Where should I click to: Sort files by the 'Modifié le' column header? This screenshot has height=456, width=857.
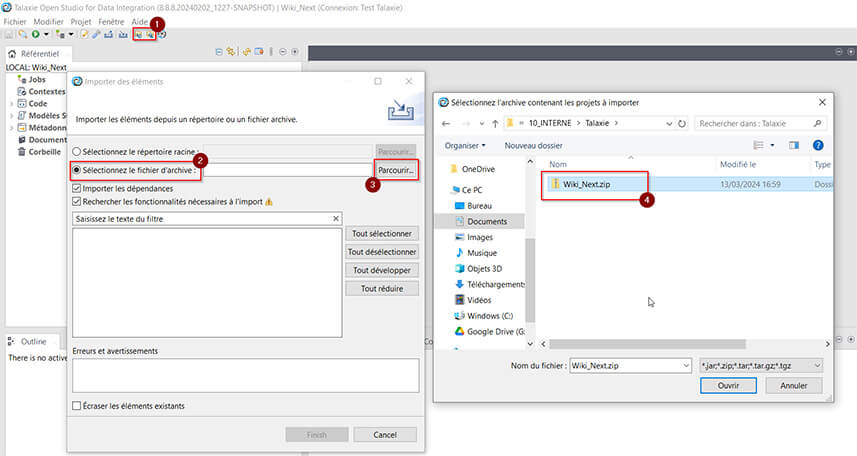(738, 165)
